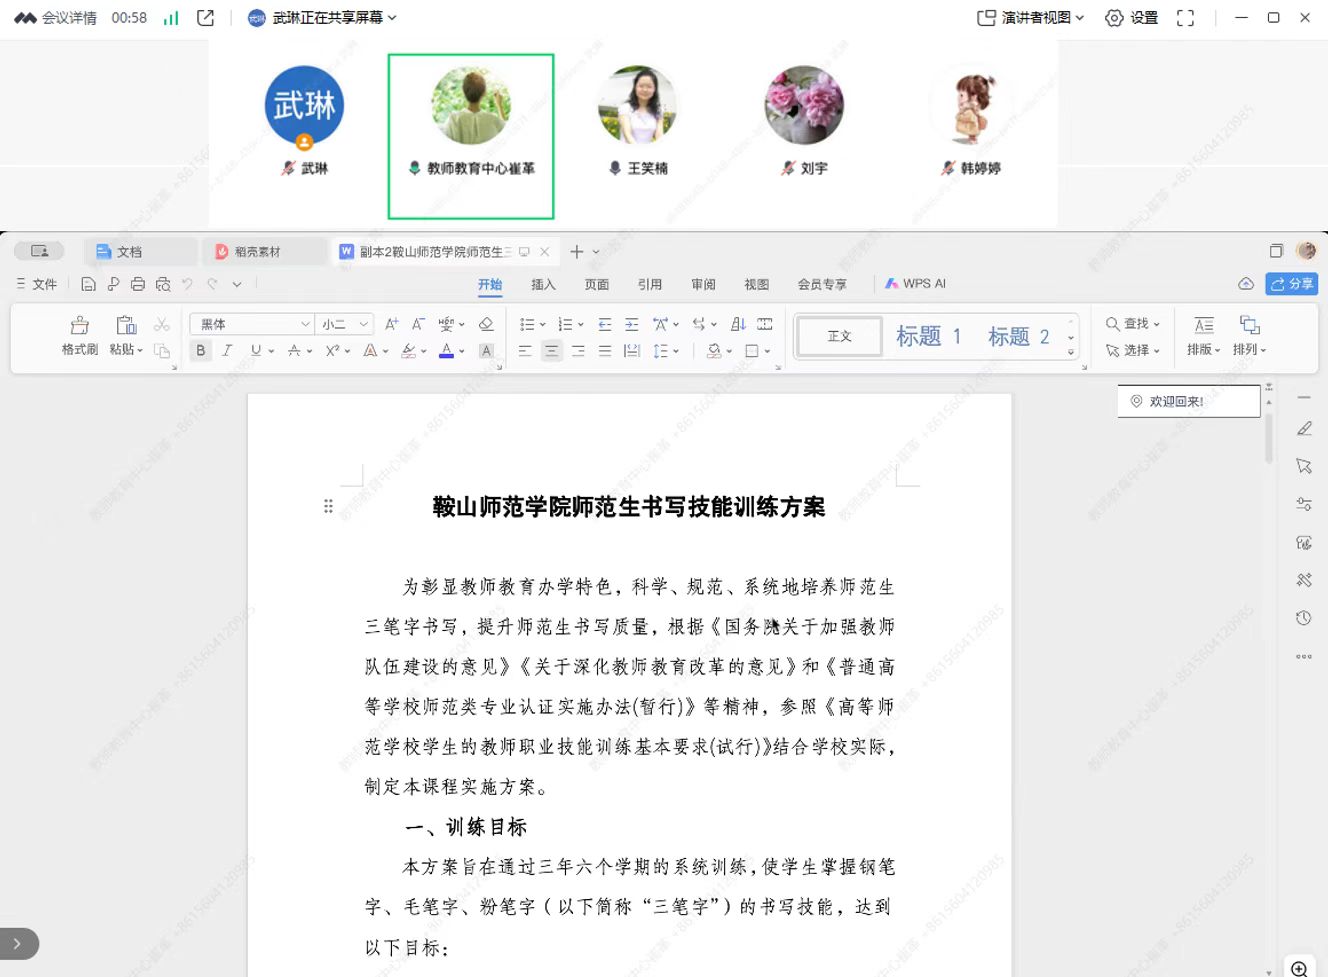The image size is (1328, 977).
Task: Open meeting 设置 settings
Action: [x=1131, y=18]
